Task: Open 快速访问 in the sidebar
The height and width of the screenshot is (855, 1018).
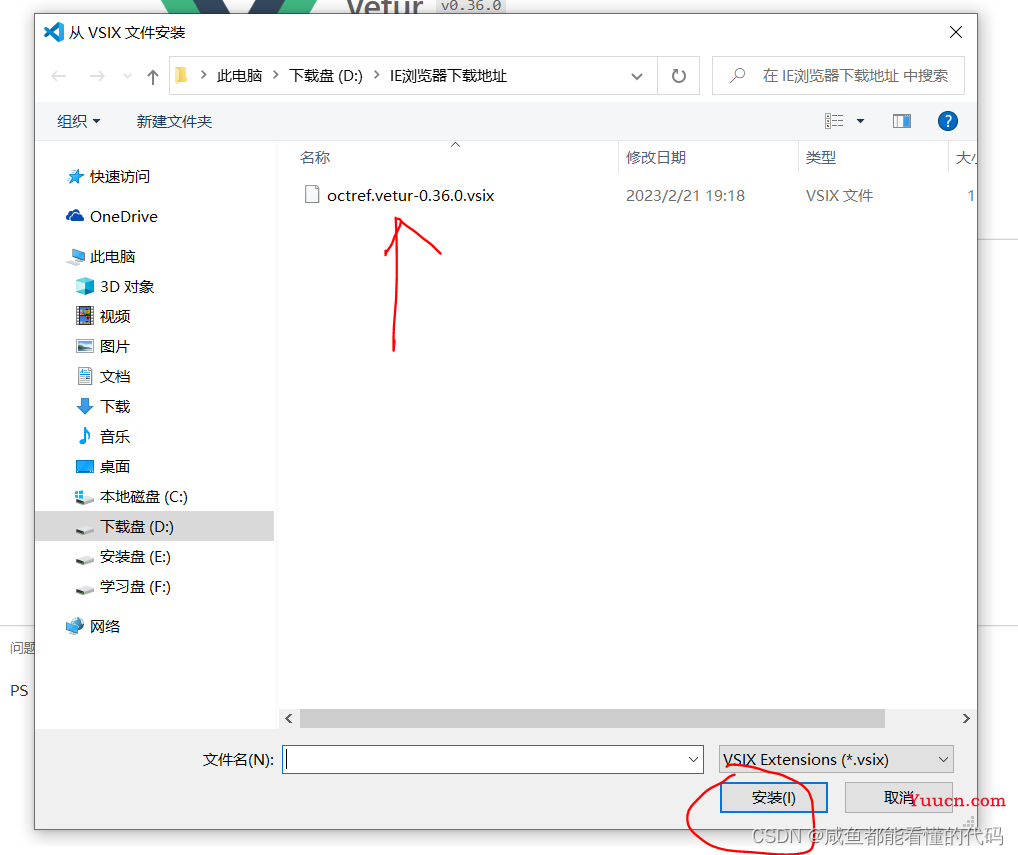Action: [x=109, y=177]
